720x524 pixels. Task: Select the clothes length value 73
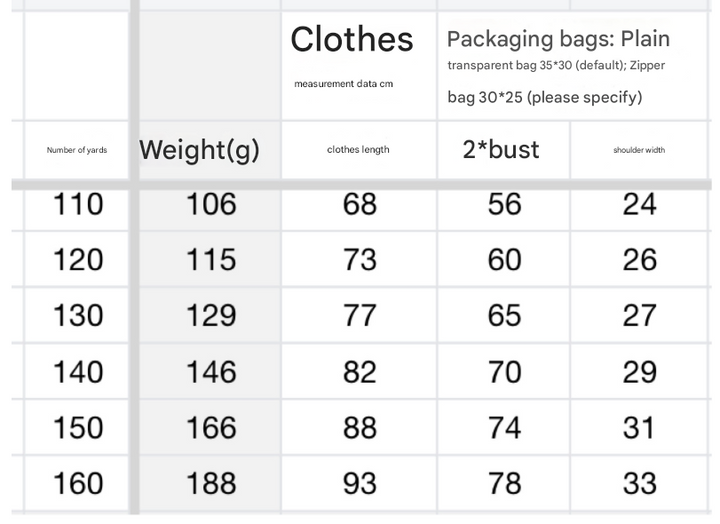coord(359,260)
